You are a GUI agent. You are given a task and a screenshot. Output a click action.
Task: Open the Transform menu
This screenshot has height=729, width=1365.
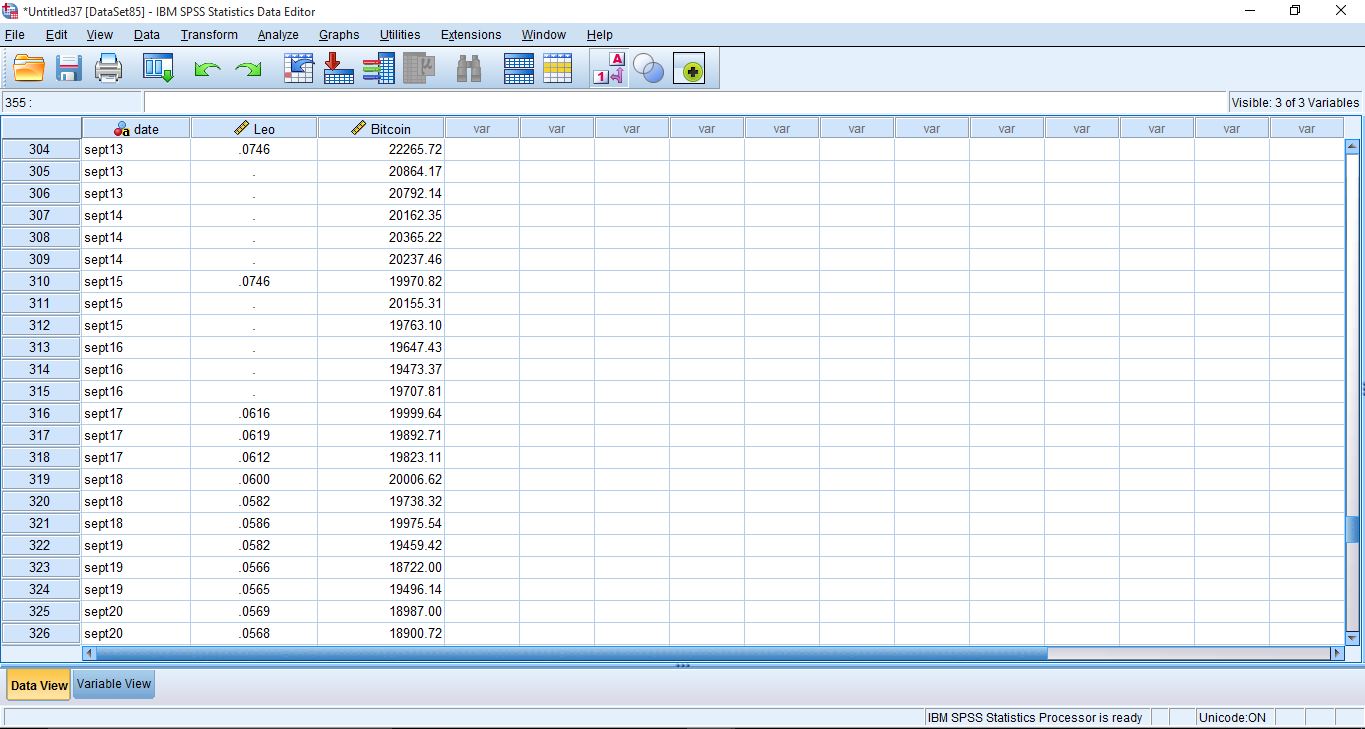coord(209,34)
